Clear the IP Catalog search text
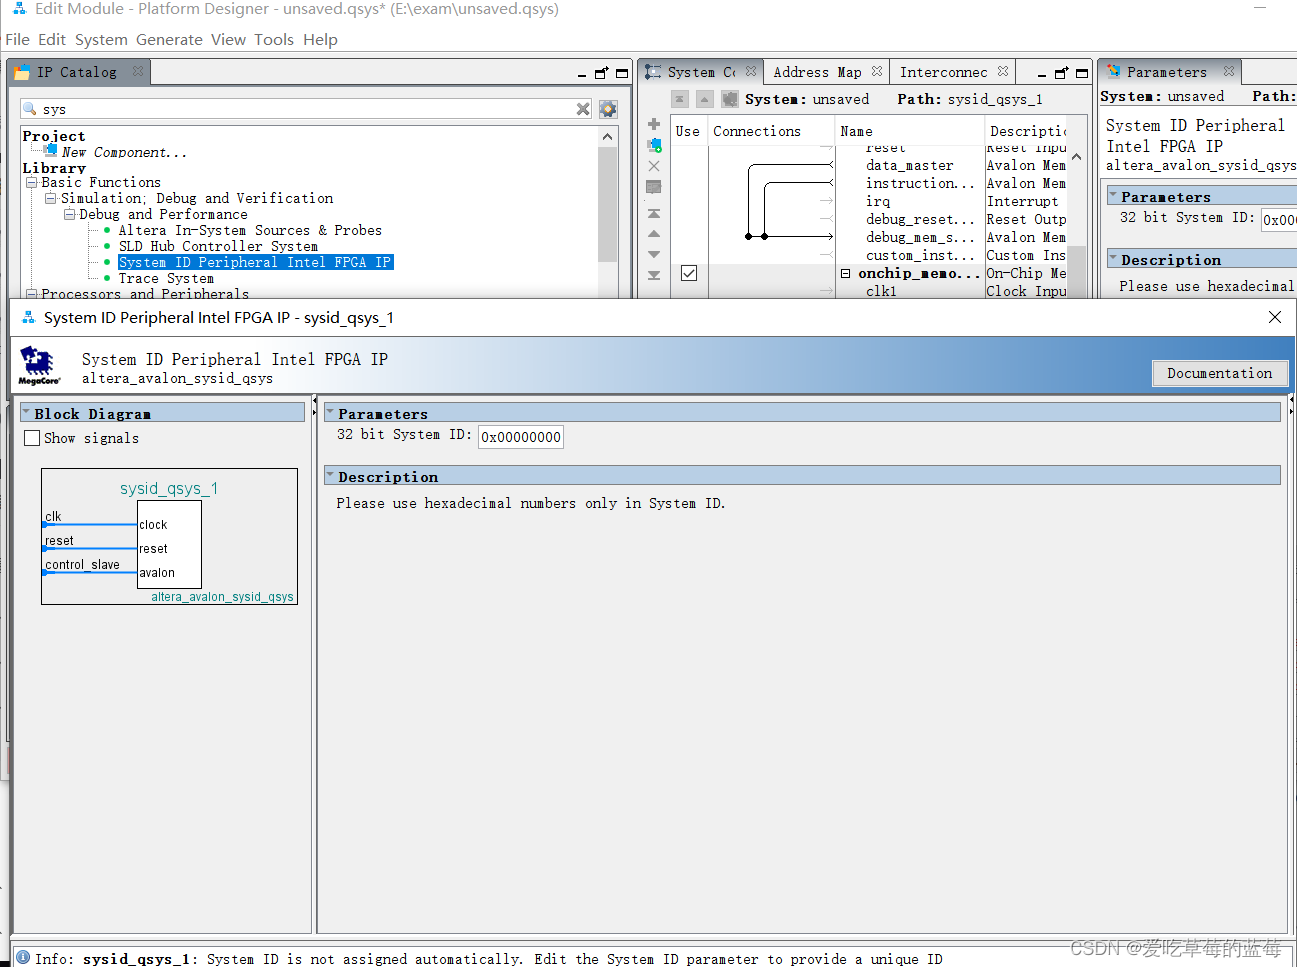This screenshot has width=1297, height=967. click(583, 109)
